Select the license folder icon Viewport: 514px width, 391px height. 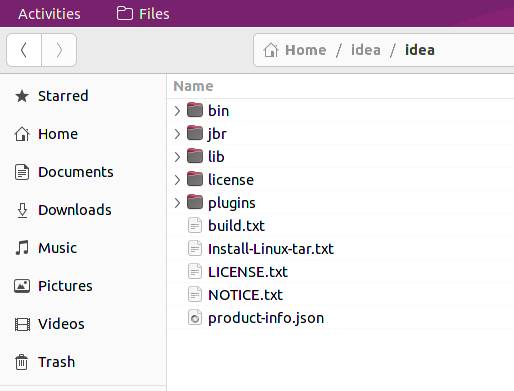(195, 179)
